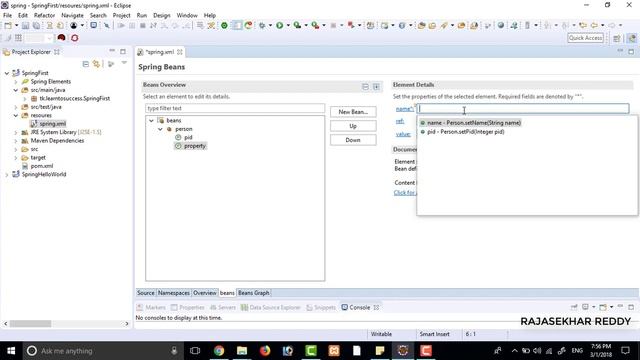The height and width of the screenshot is (360, 640).
Task: Click the Up button
Action: 353,126
